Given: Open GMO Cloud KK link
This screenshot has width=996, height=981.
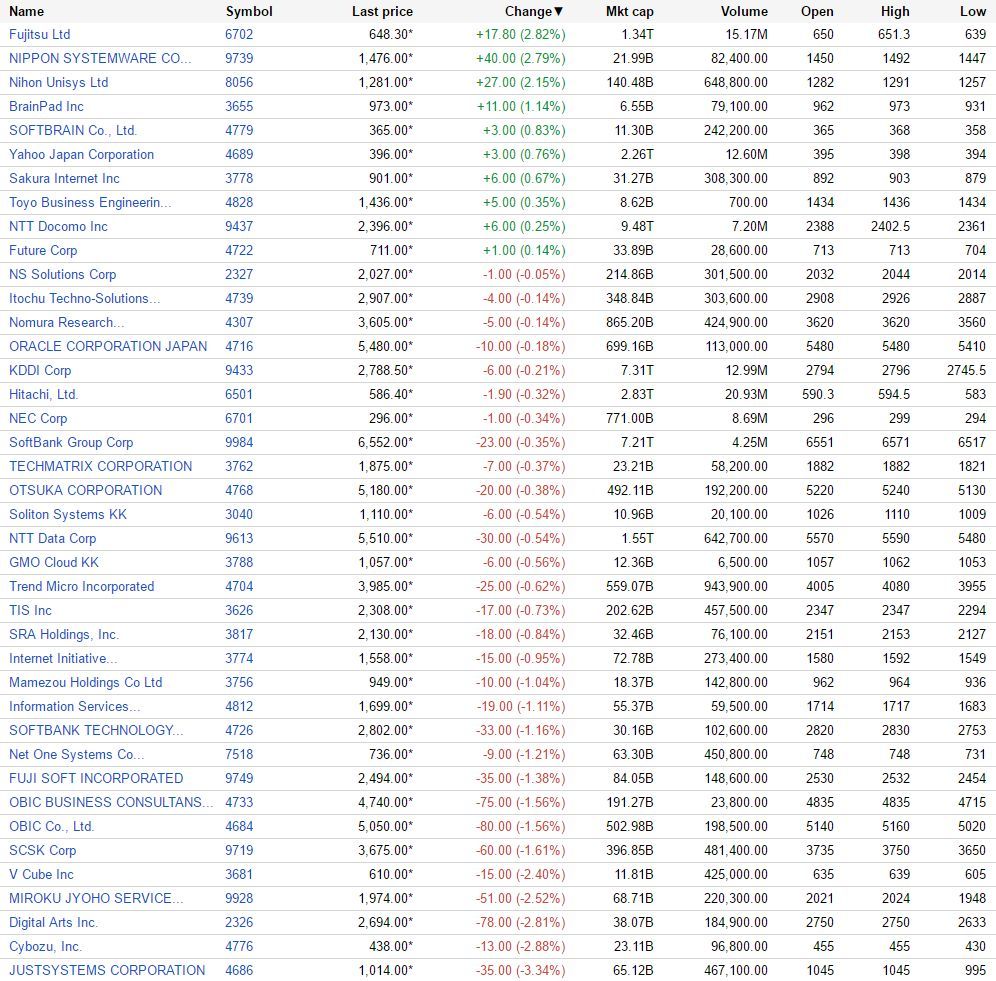Looking at the screenshot, I should (x=54, y=562).
